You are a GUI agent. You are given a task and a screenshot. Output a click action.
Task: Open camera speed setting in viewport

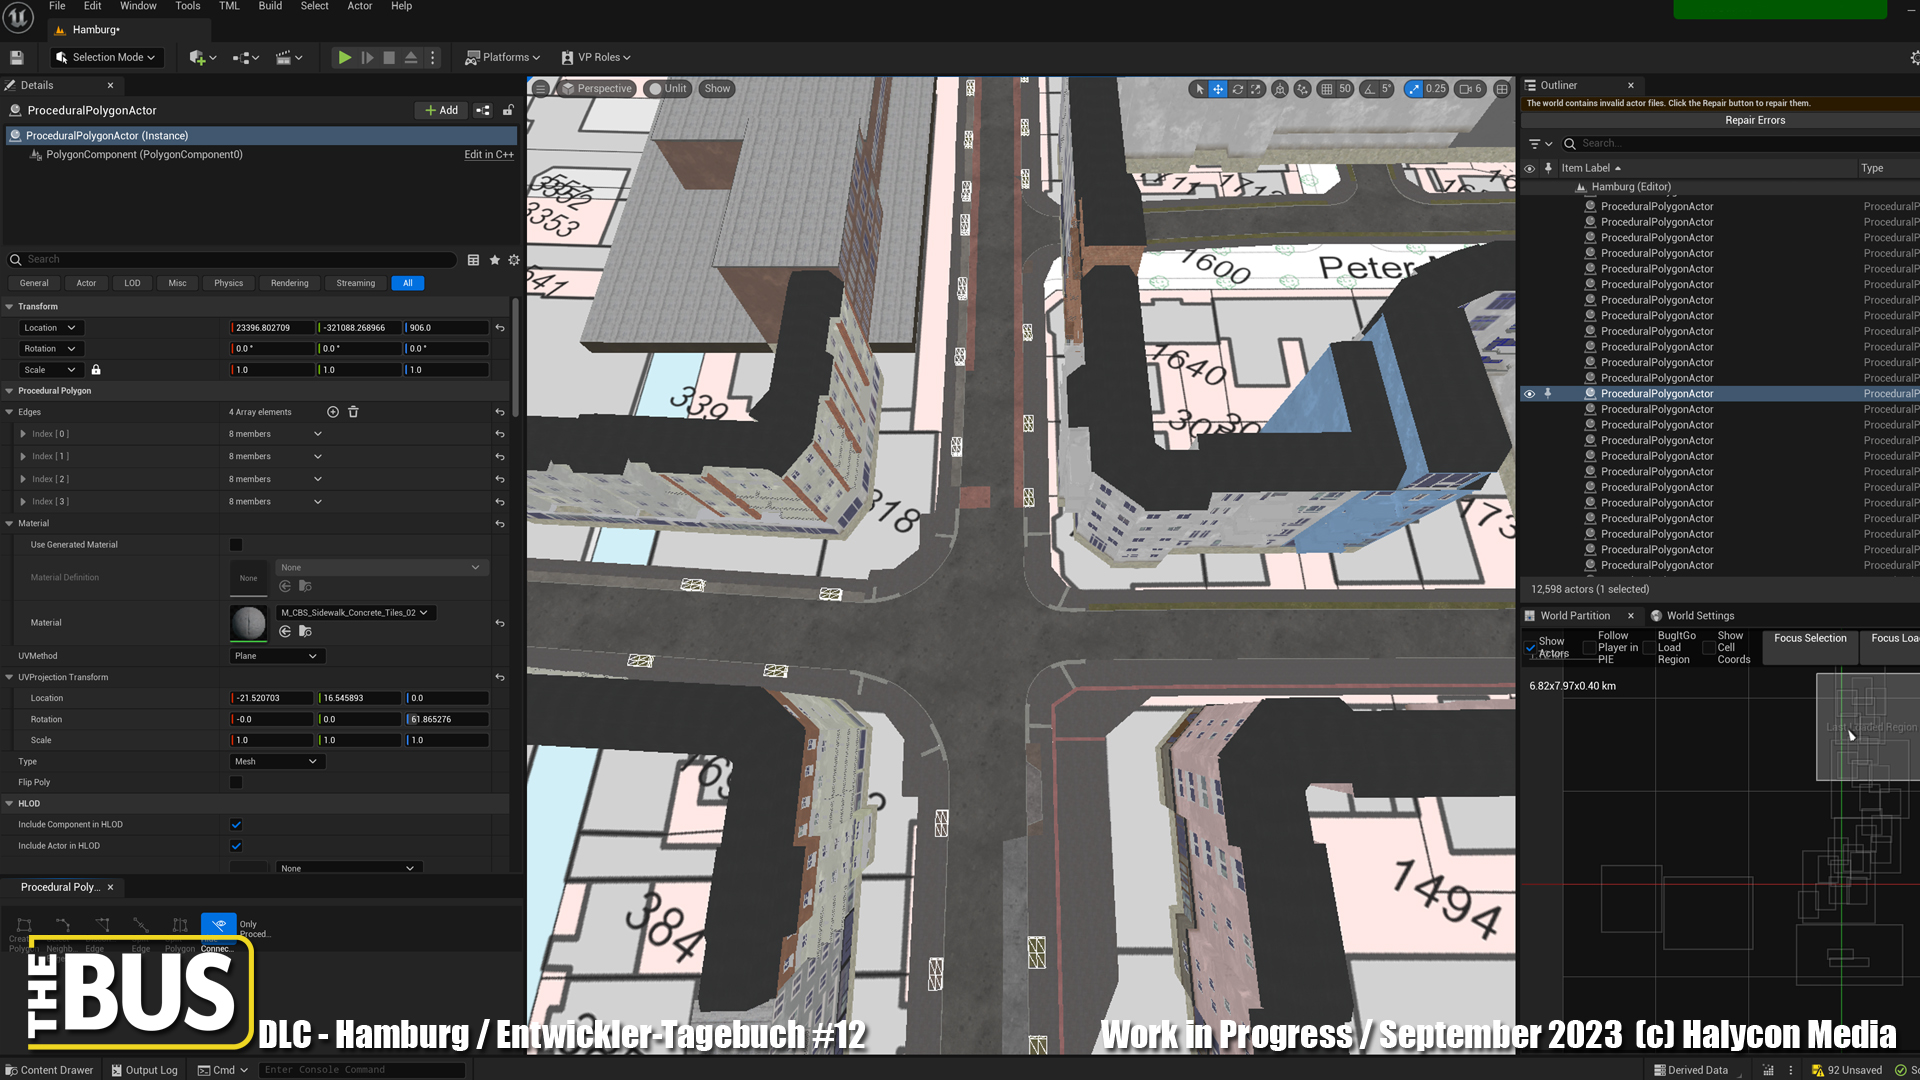pyautogui.click(x=1470, y=89)
